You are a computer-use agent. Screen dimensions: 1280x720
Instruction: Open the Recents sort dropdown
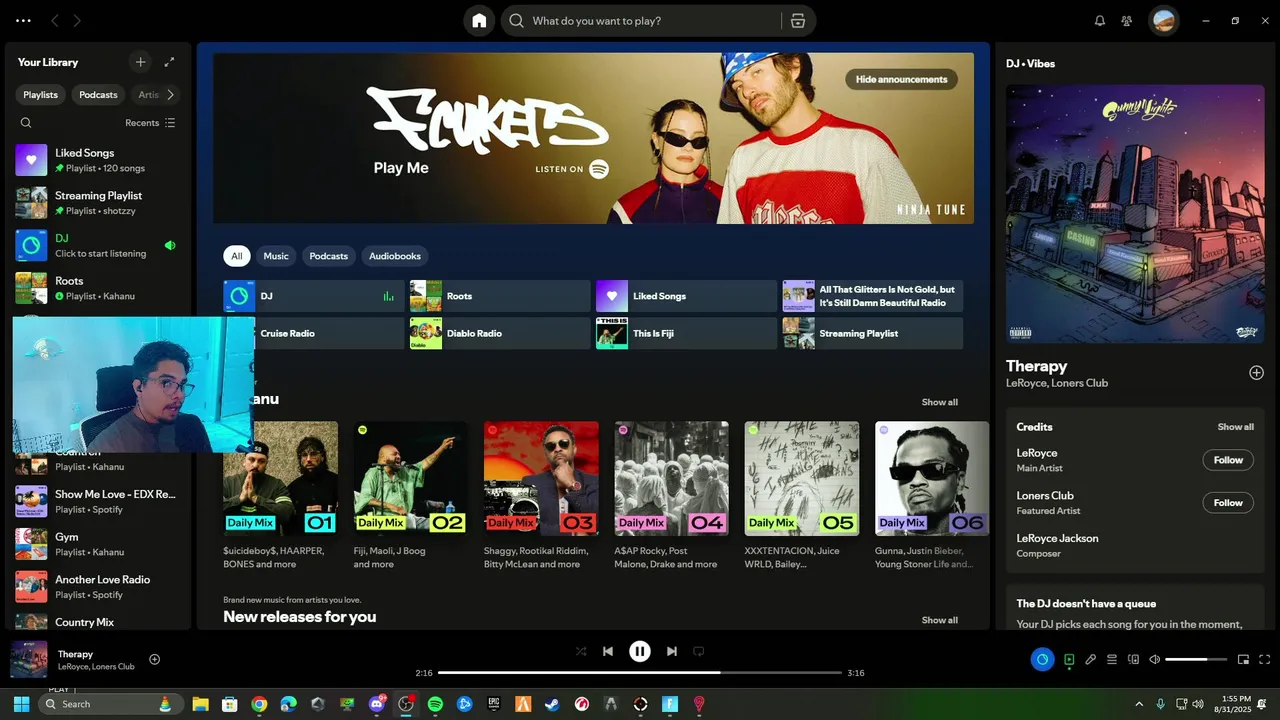pos(150,123)
